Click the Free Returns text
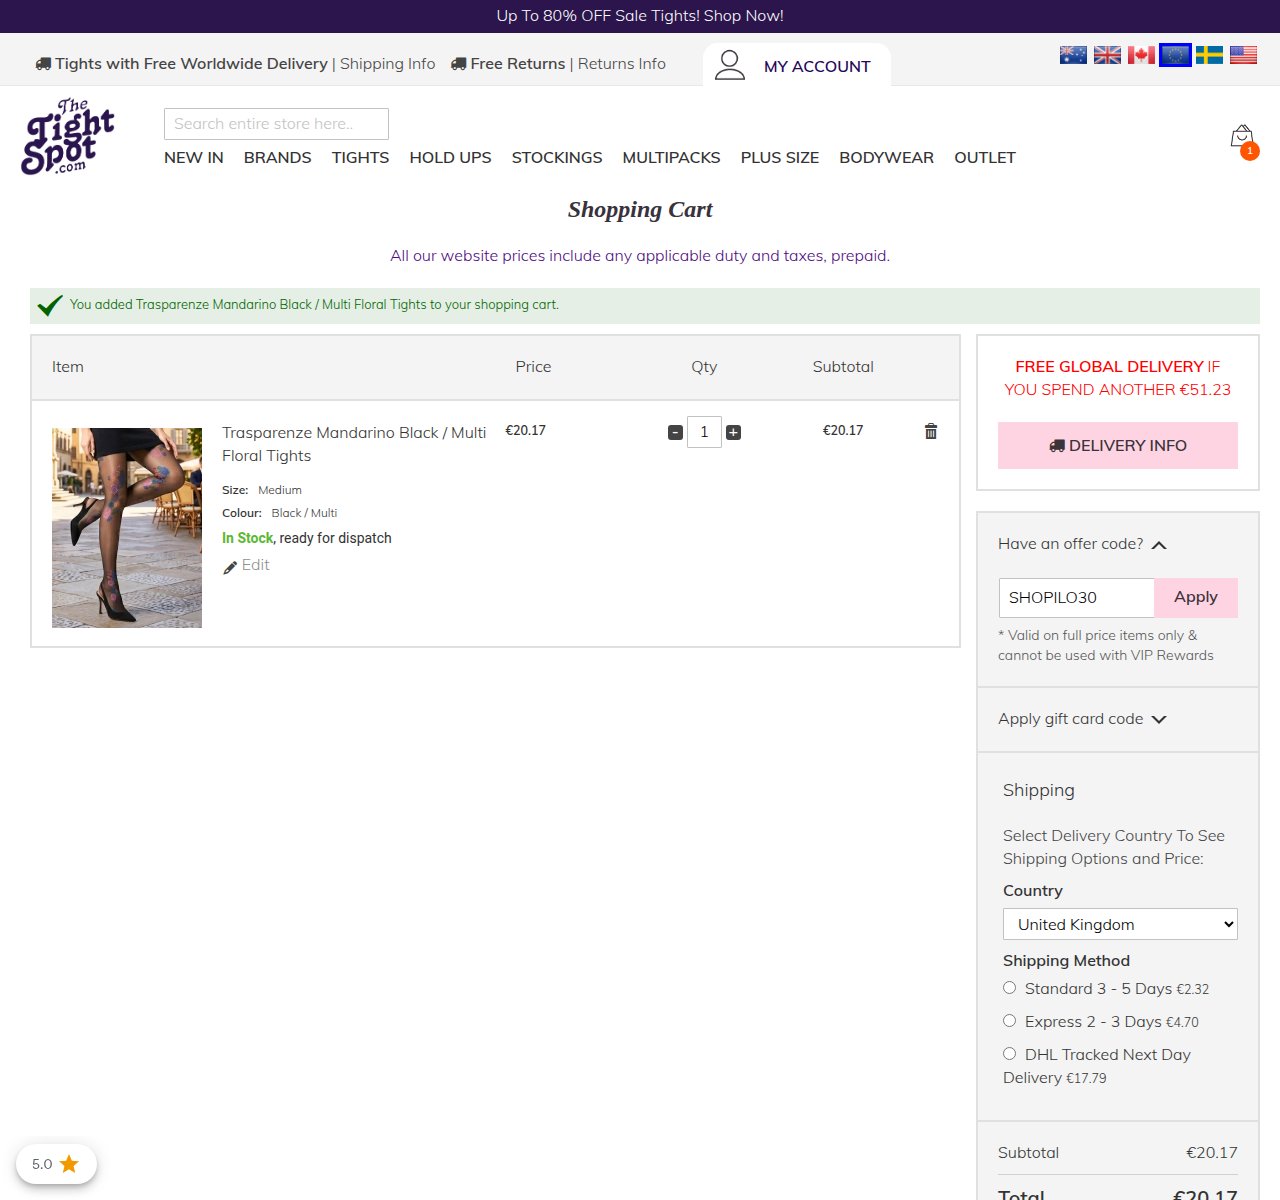The width and height of the screenshot is (1280, 1200). [518, 64]
